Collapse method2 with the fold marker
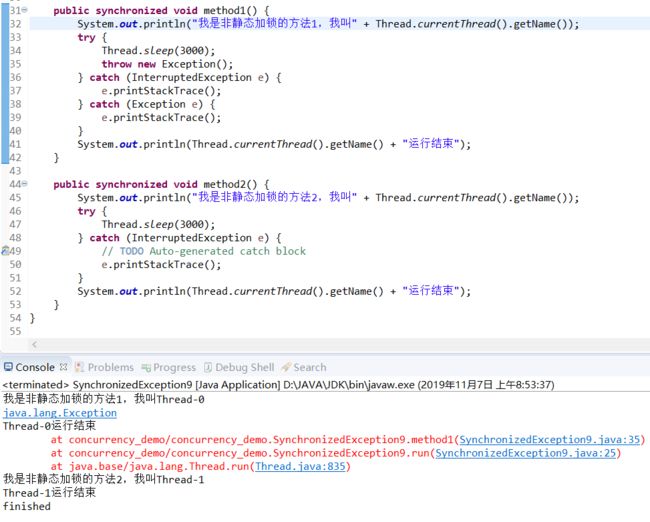 (25, 183)
